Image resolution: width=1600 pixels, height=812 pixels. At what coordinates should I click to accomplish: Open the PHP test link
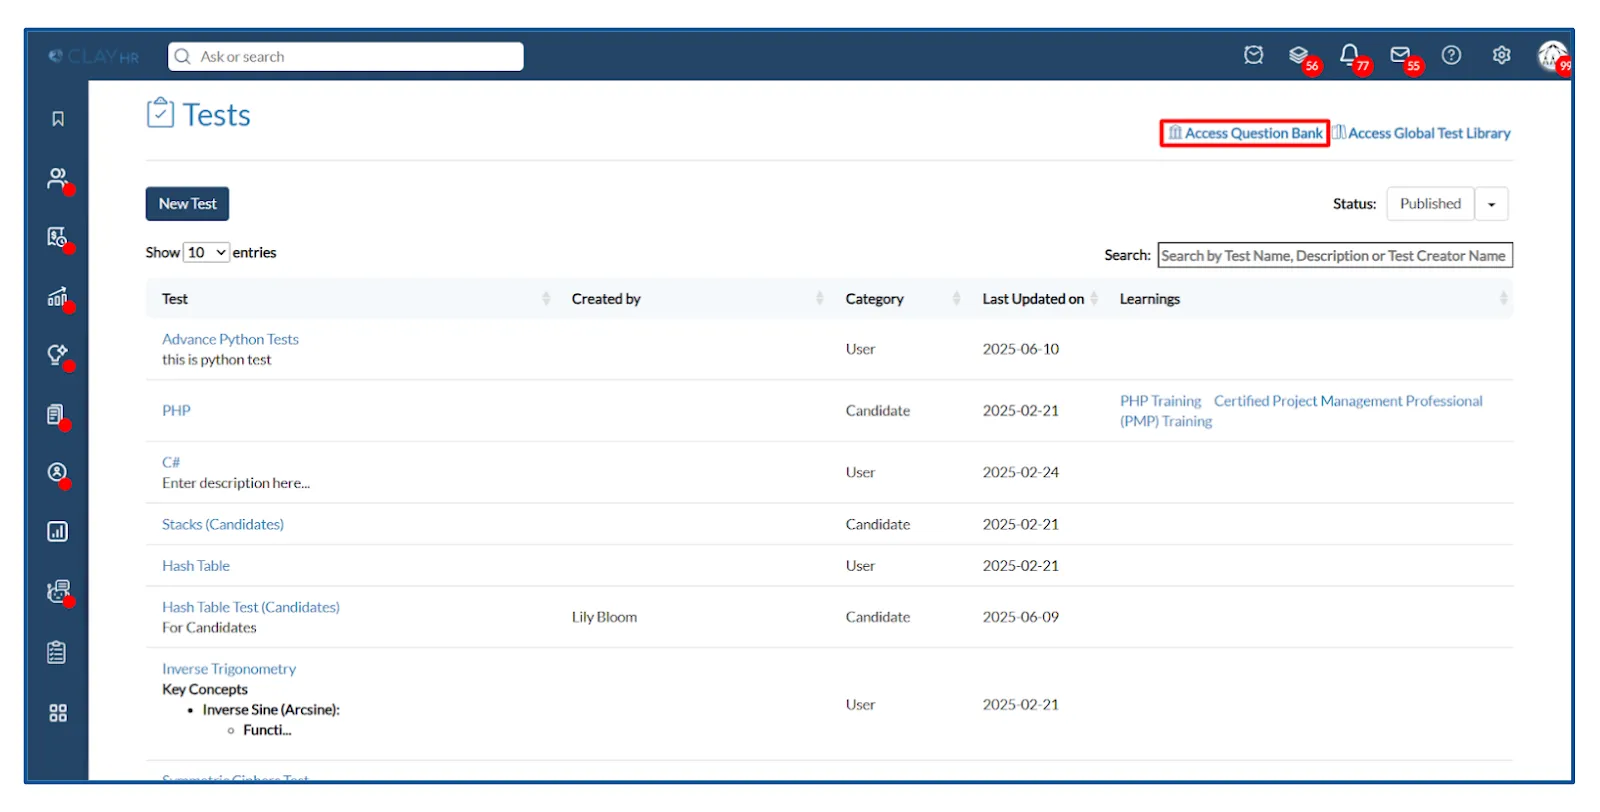click(x=176, y=411)
